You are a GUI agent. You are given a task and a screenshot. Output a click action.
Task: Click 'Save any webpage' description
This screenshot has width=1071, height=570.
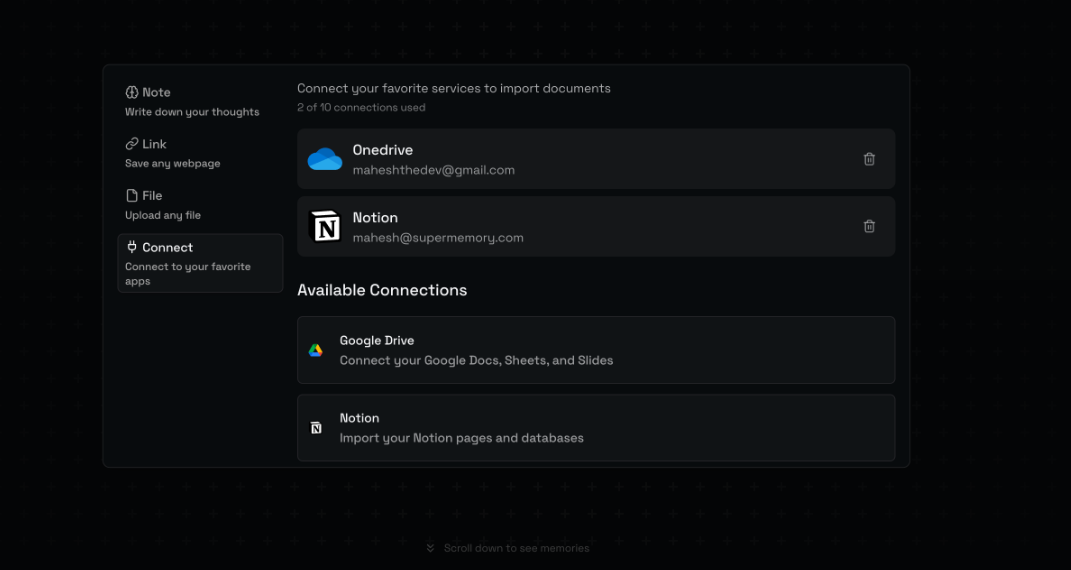coord(173,164)
